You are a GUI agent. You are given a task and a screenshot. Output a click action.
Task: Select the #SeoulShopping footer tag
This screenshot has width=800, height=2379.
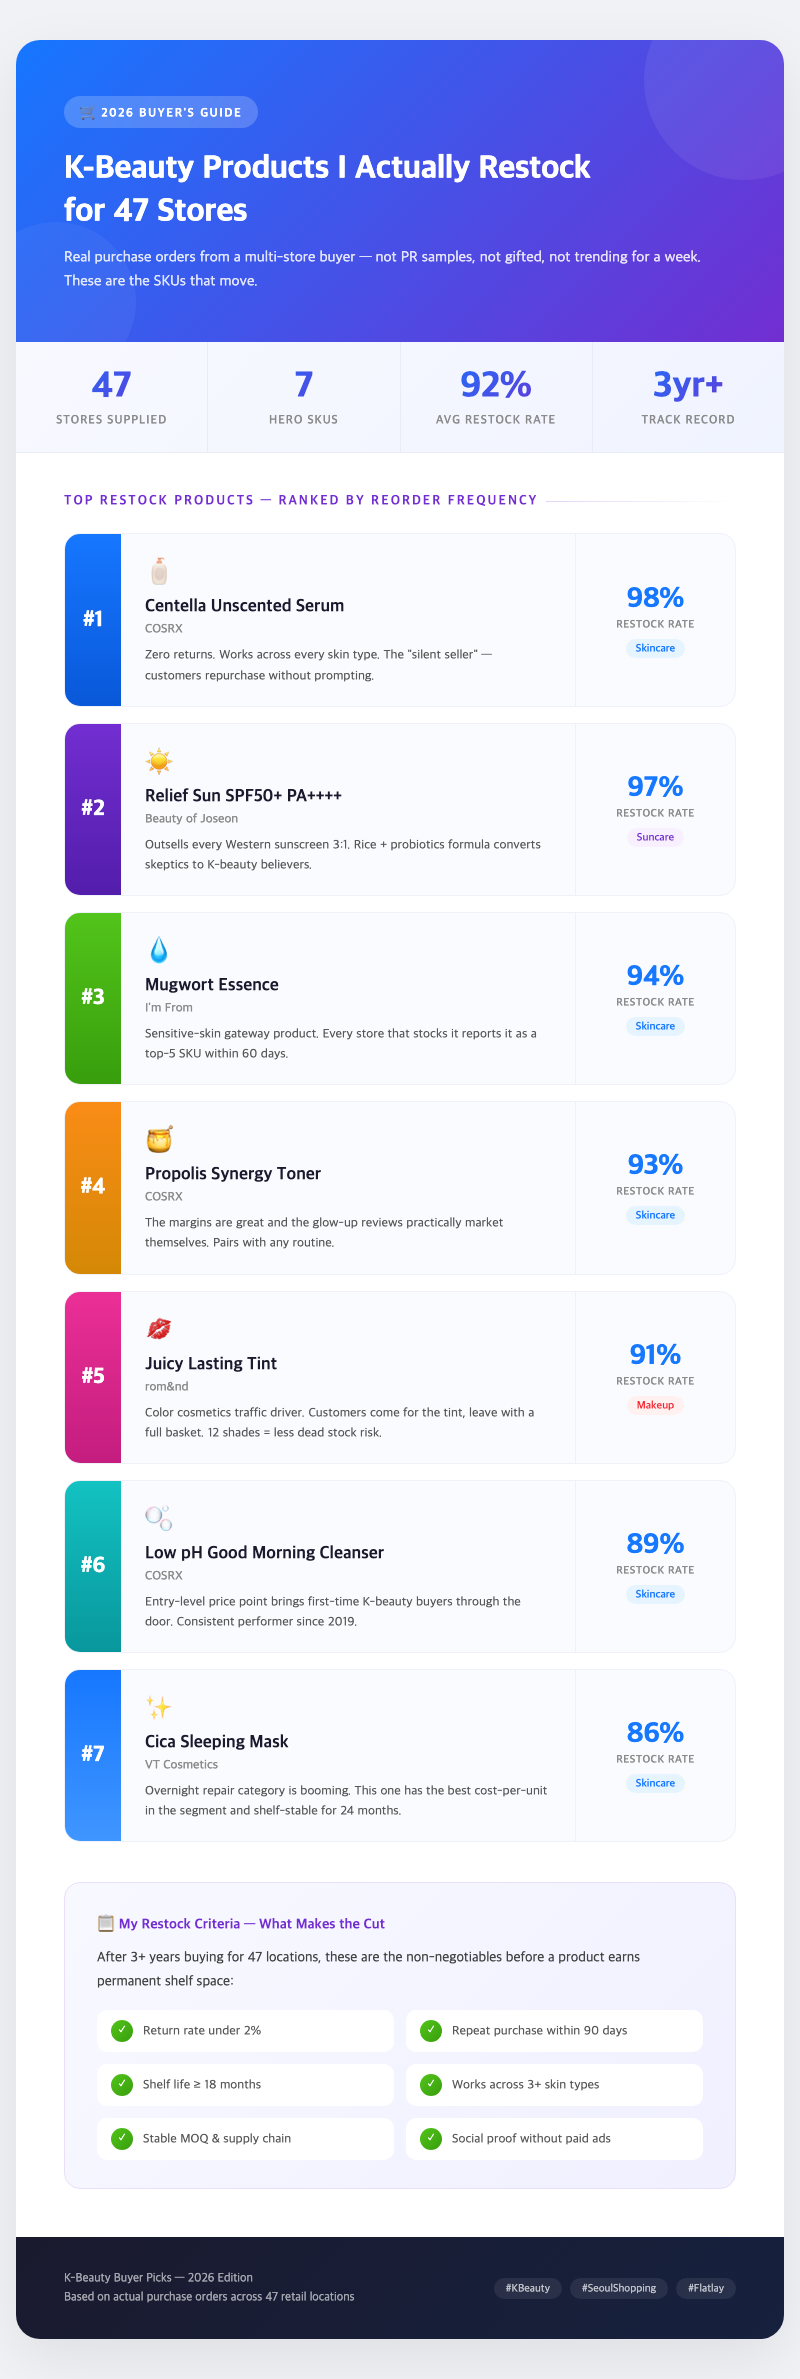click(619, 2287)
